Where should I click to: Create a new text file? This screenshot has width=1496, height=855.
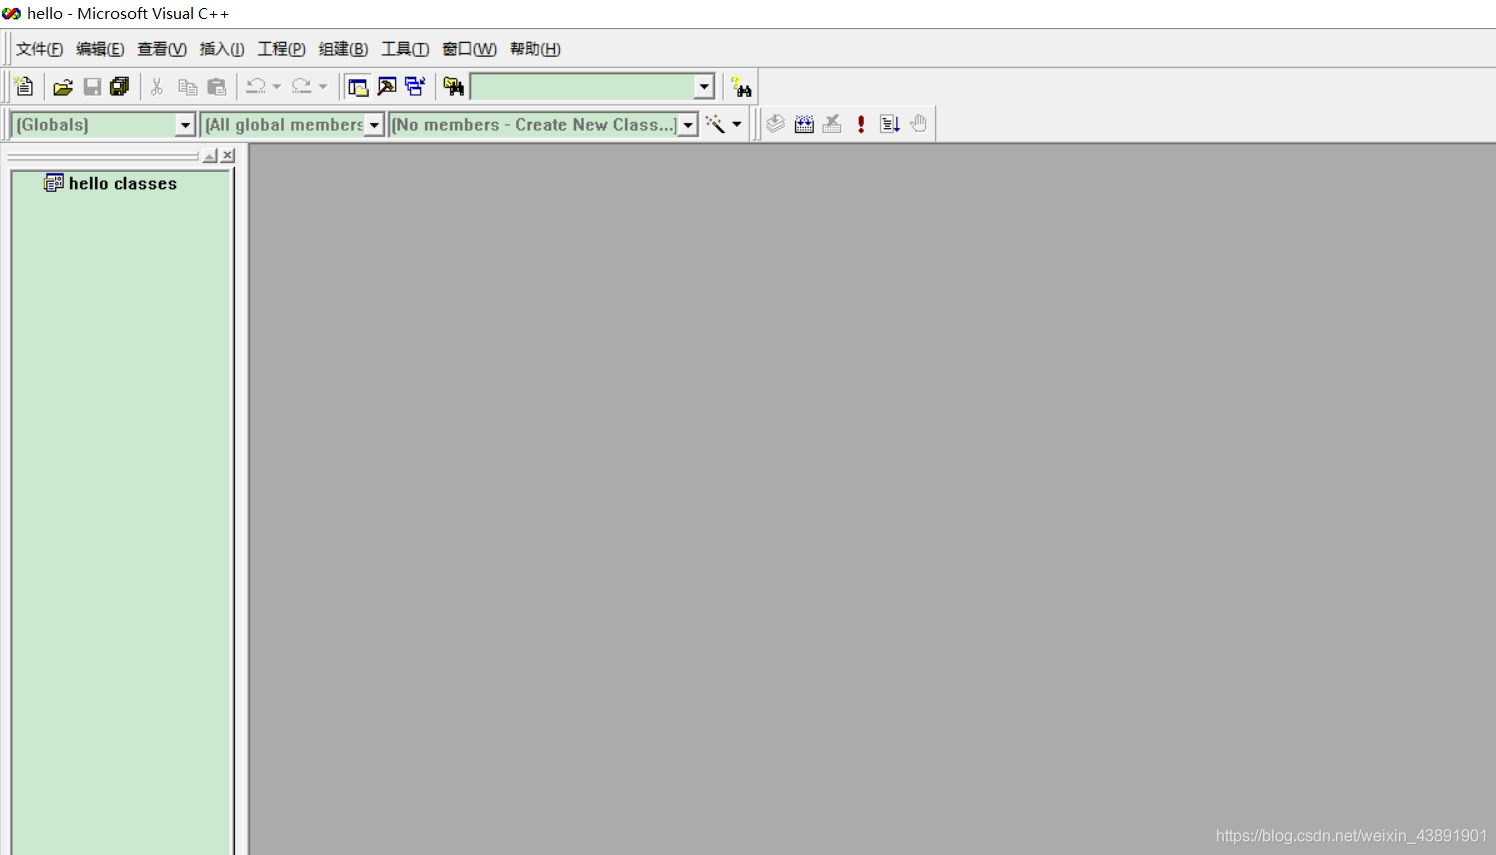point(24,87)
